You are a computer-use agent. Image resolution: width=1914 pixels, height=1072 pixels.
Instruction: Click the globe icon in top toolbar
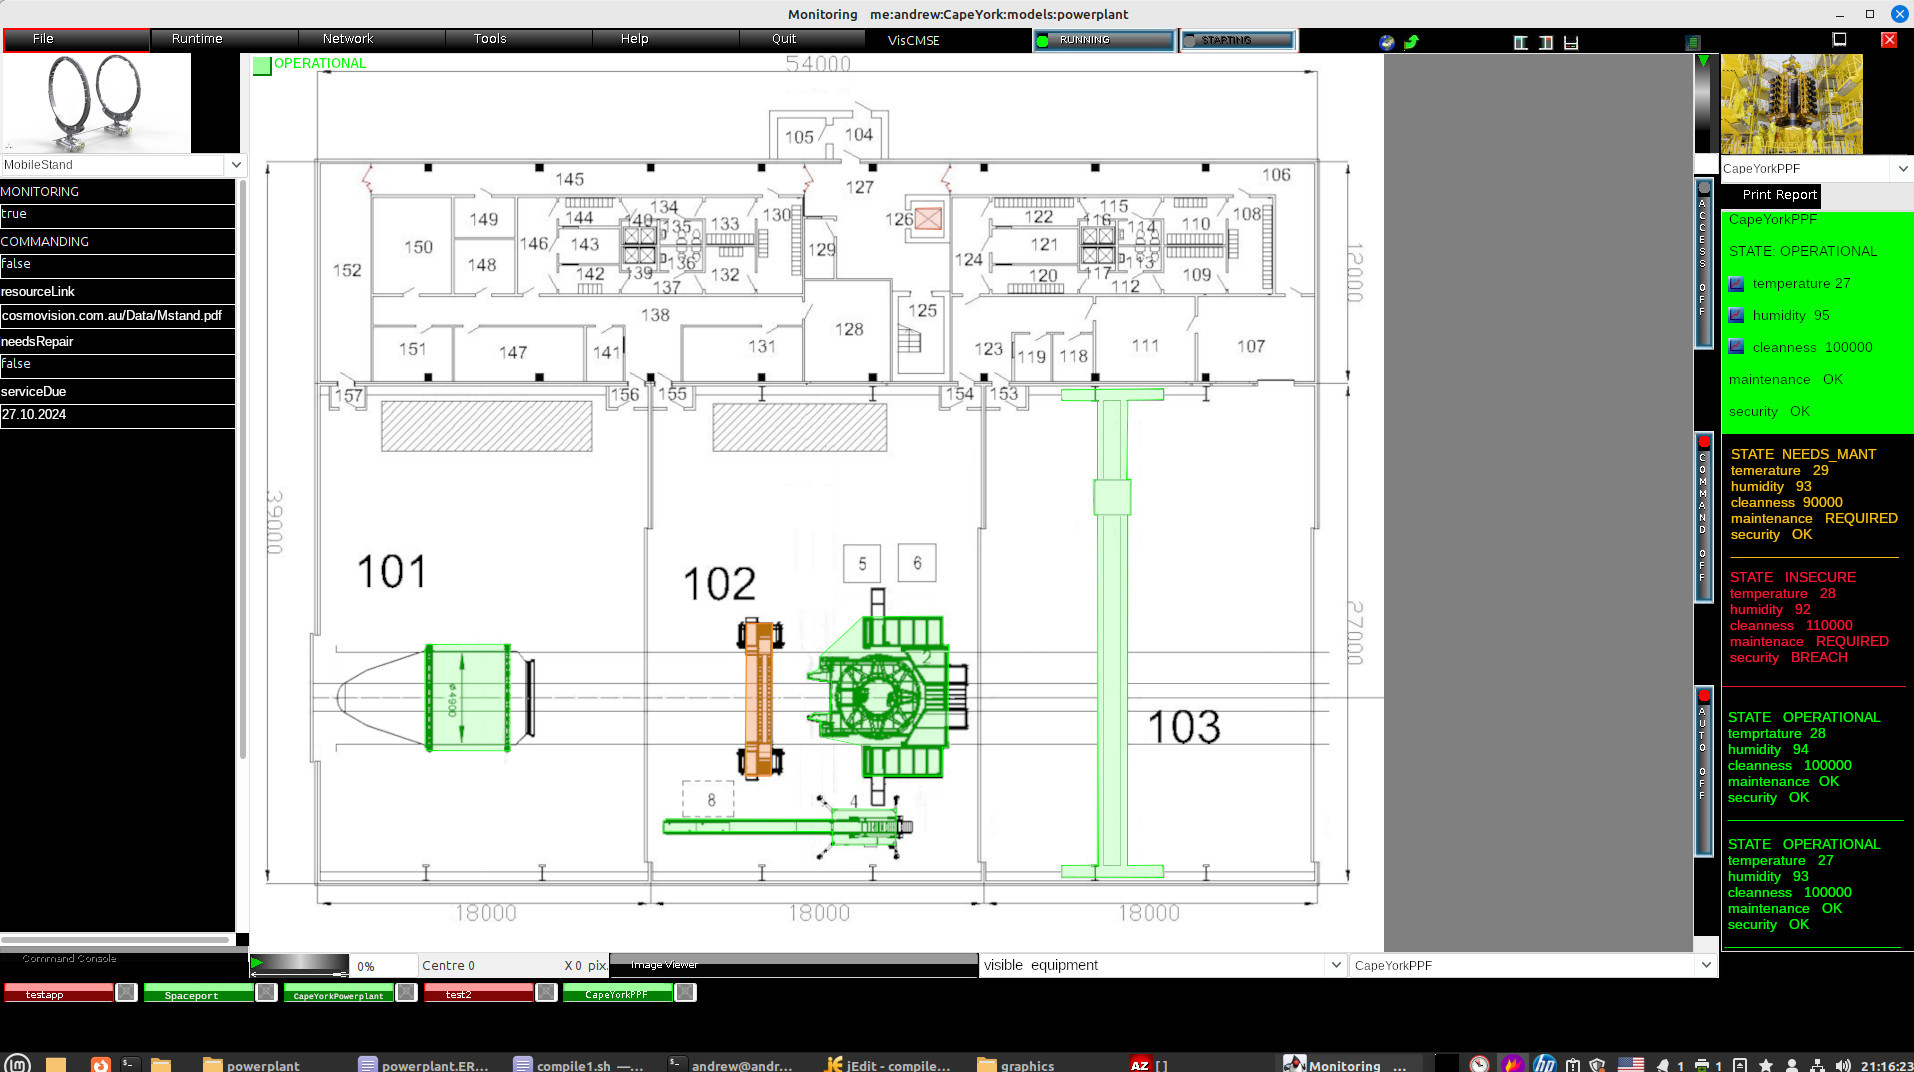1386,42
